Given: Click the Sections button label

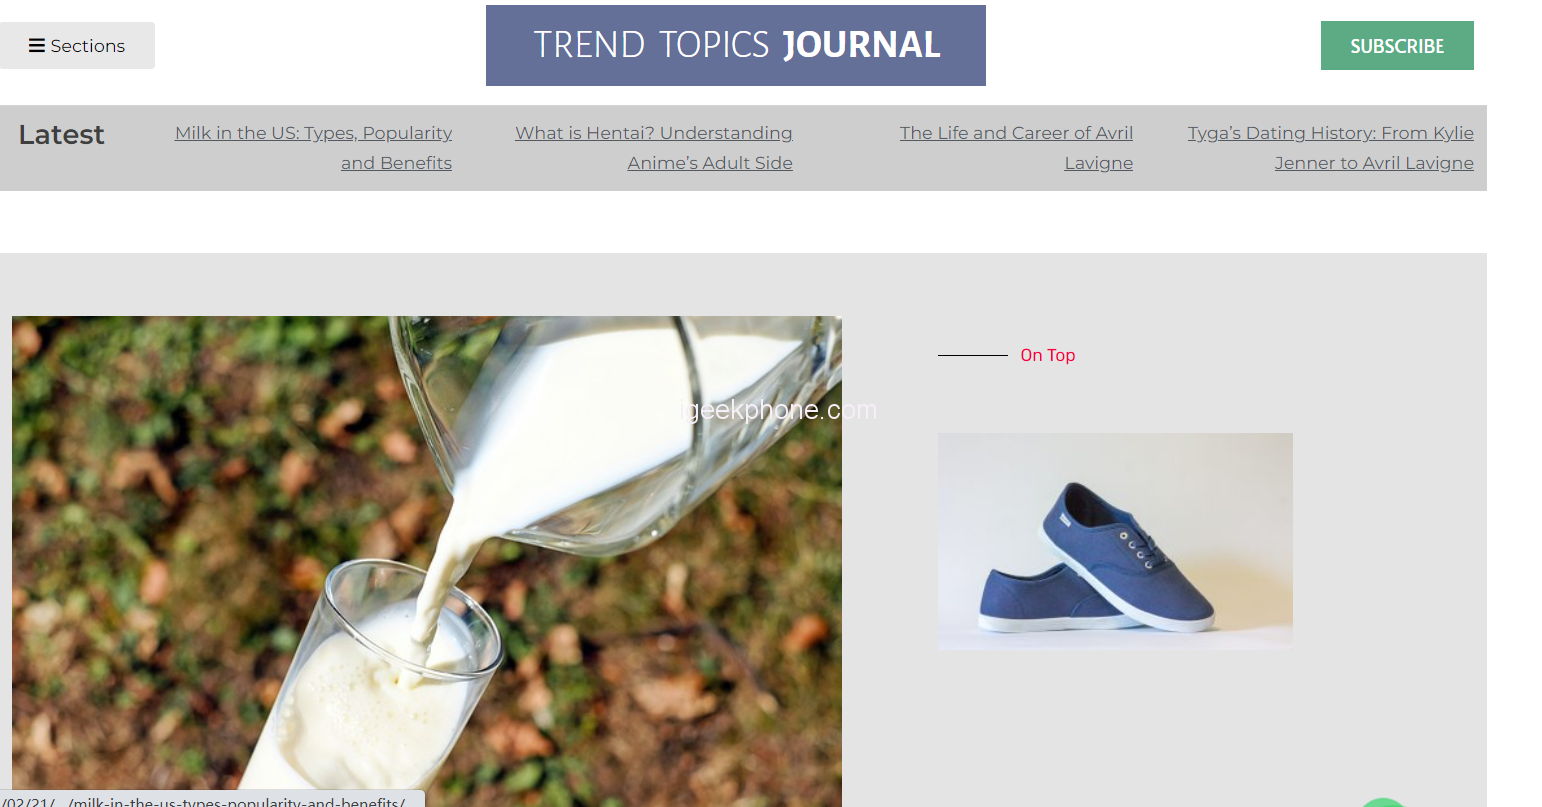Looking at the screenshot, I should tap(88, 46).
